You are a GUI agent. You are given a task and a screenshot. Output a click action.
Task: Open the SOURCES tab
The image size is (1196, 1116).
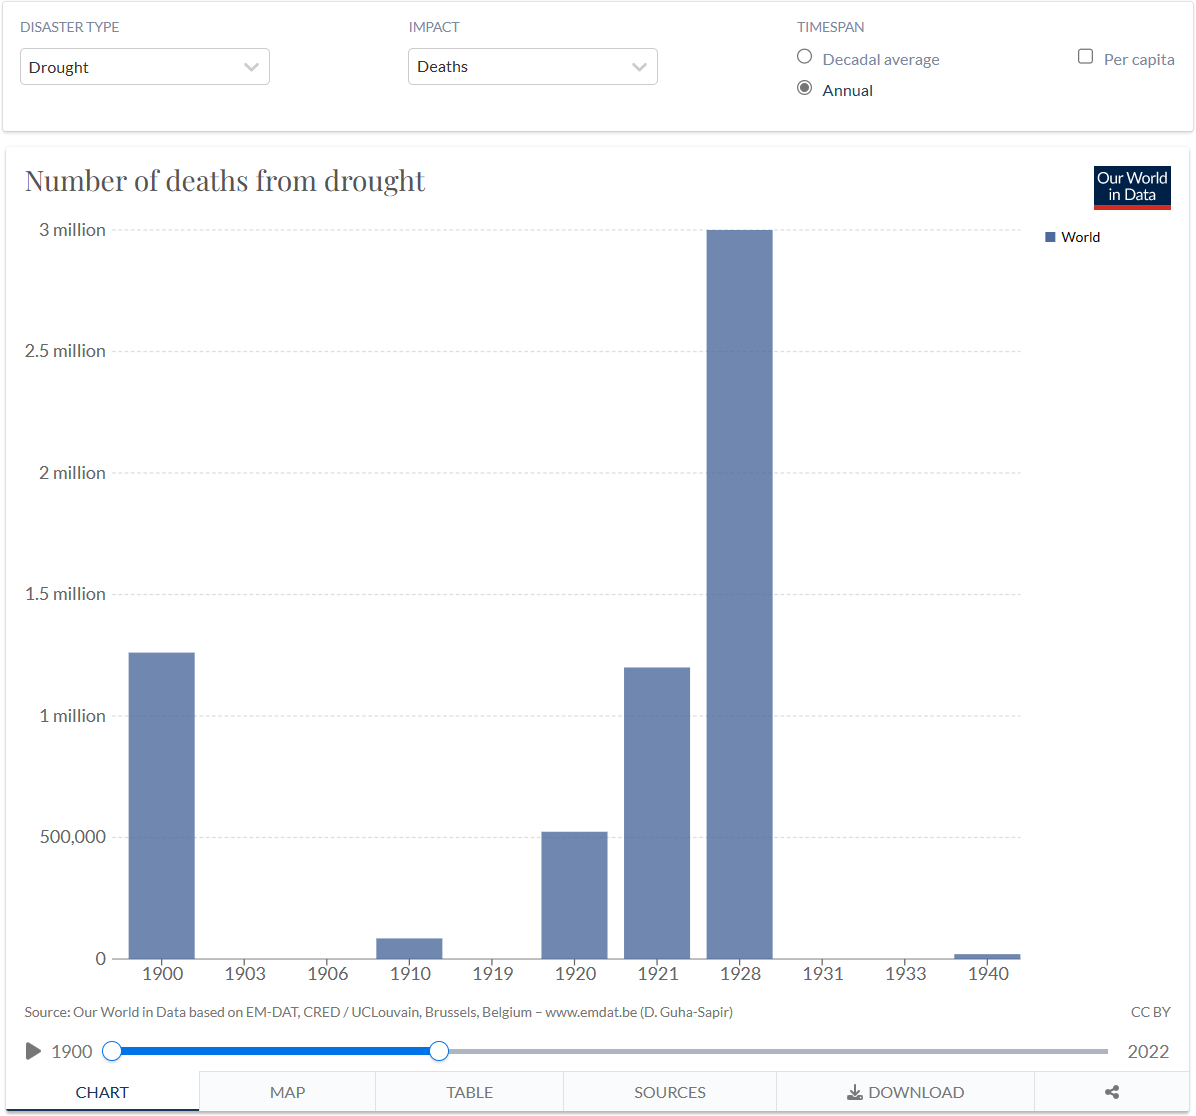[669, 1092]
